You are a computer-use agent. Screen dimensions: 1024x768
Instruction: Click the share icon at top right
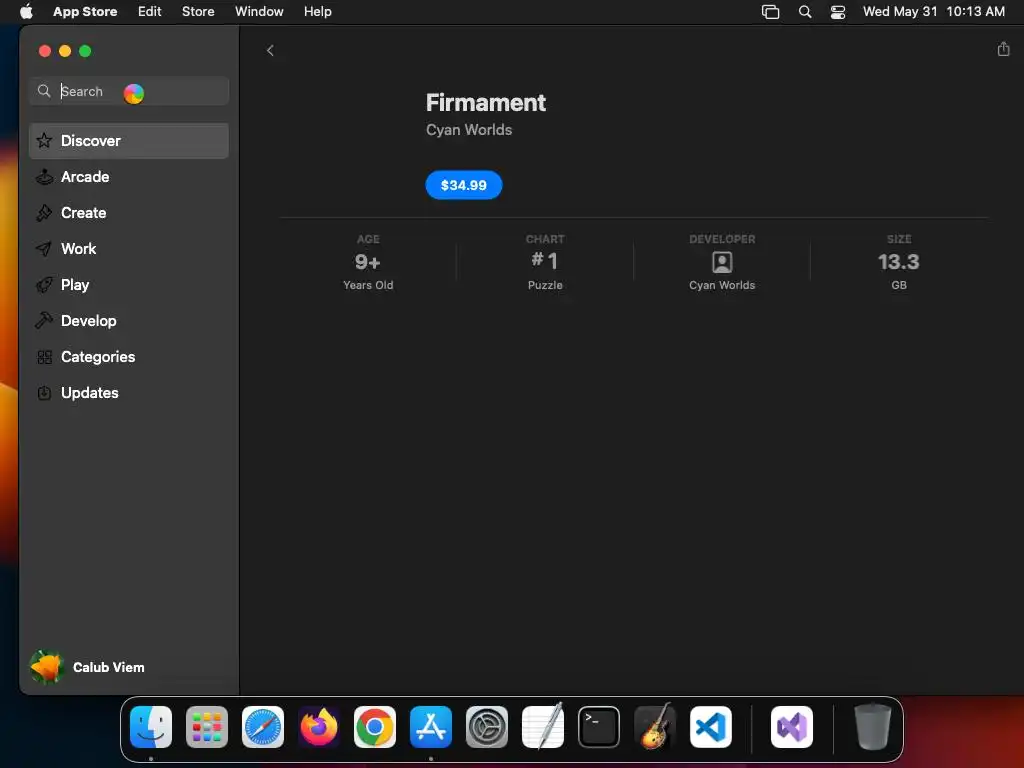tap(1003, 49)
